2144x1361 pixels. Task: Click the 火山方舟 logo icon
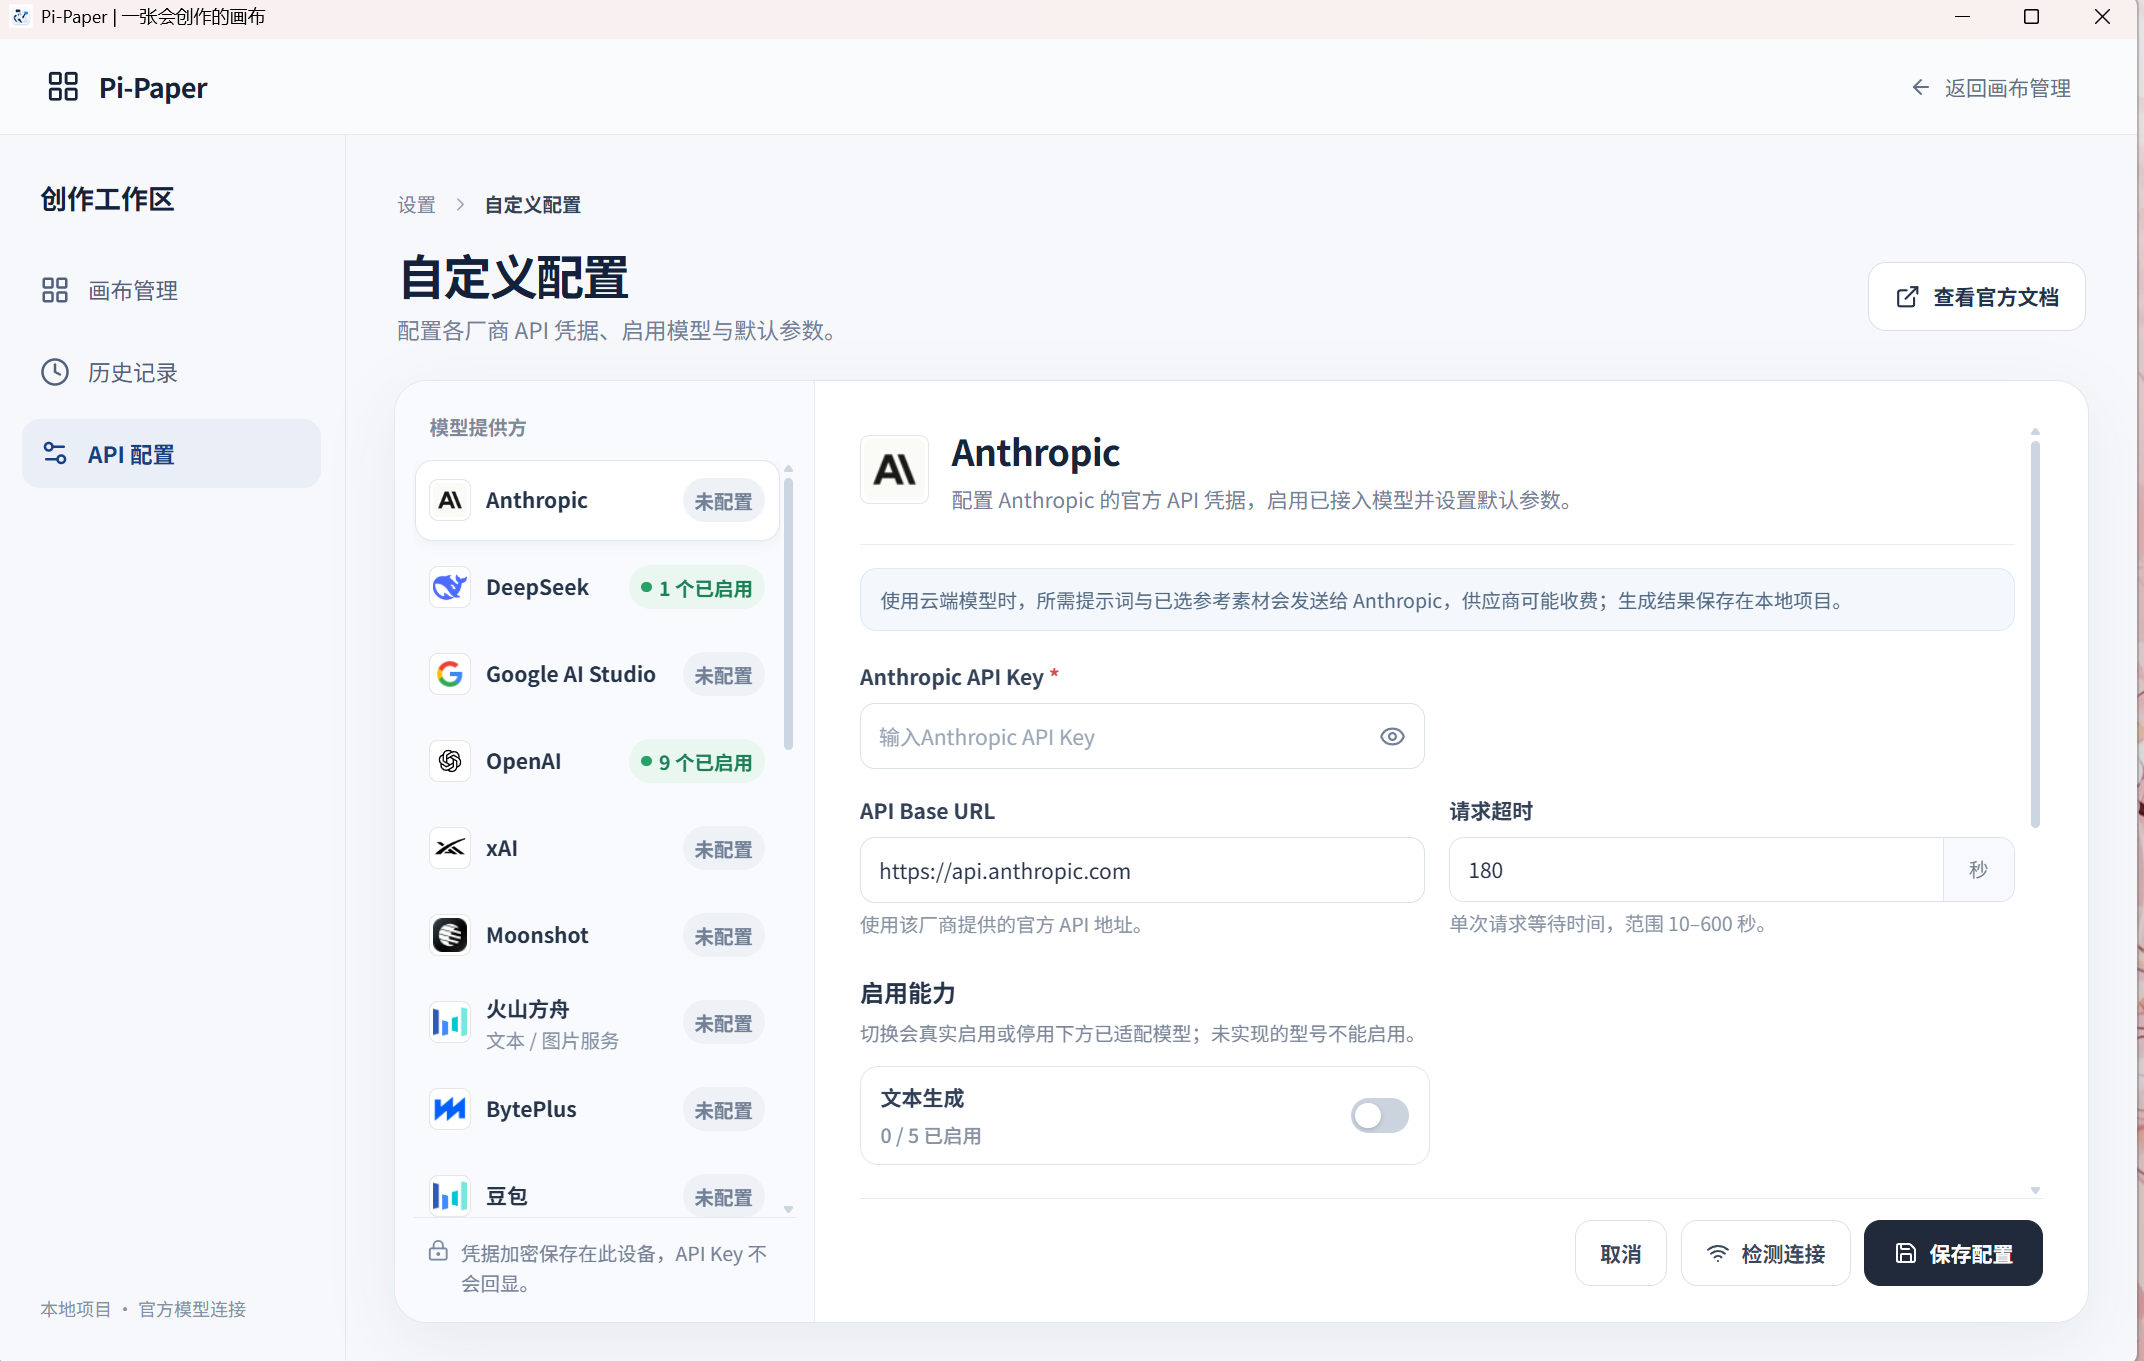(x=450, y=1022)
